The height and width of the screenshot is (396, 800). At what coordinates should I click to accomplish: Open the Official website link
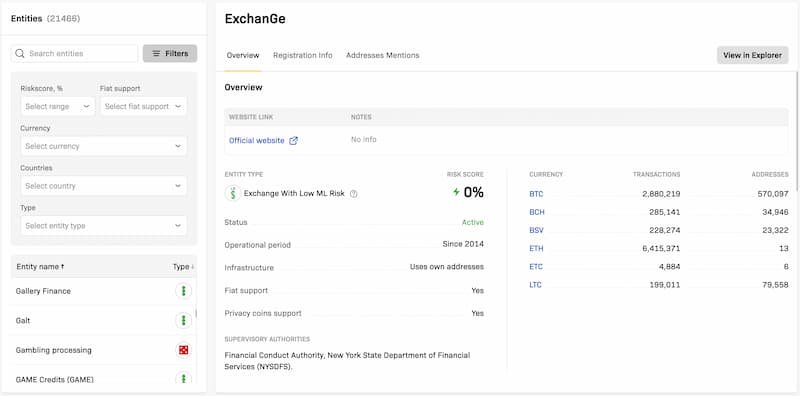[x=257, y=141]
